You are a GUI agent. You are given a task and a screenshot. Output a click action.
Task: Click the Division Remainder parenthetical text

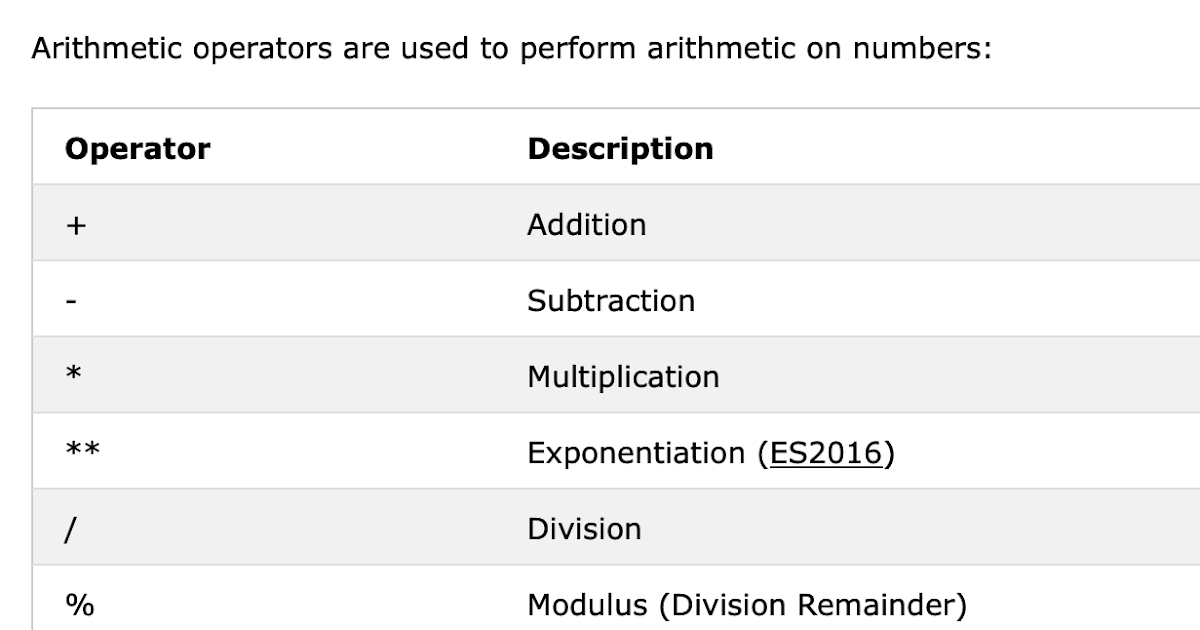(x=813, y=606)
